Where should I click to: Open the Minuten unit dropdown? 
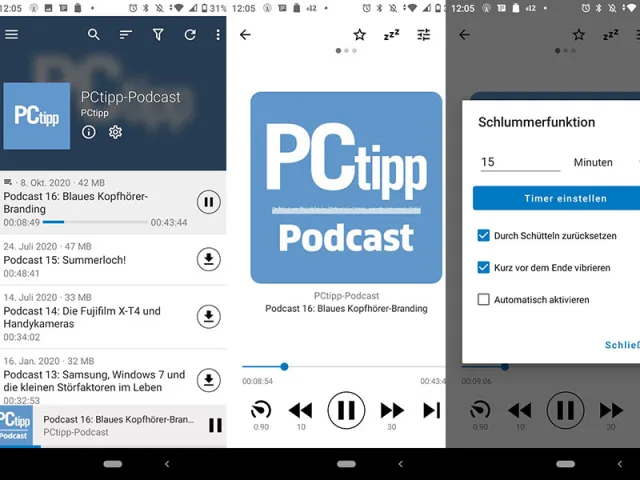click(x=607, y=162)
